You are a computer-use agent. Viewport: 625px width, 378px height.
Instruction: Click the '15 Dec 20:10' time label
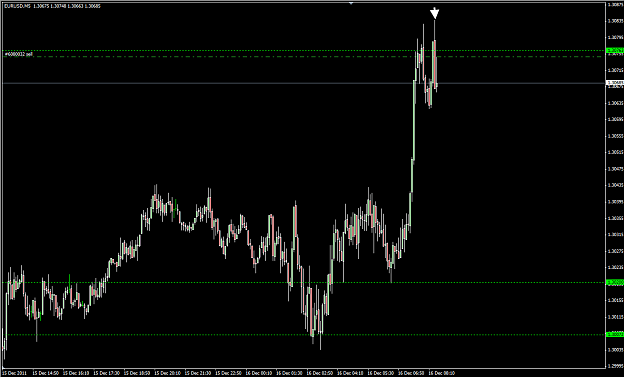tap(168, 374)
